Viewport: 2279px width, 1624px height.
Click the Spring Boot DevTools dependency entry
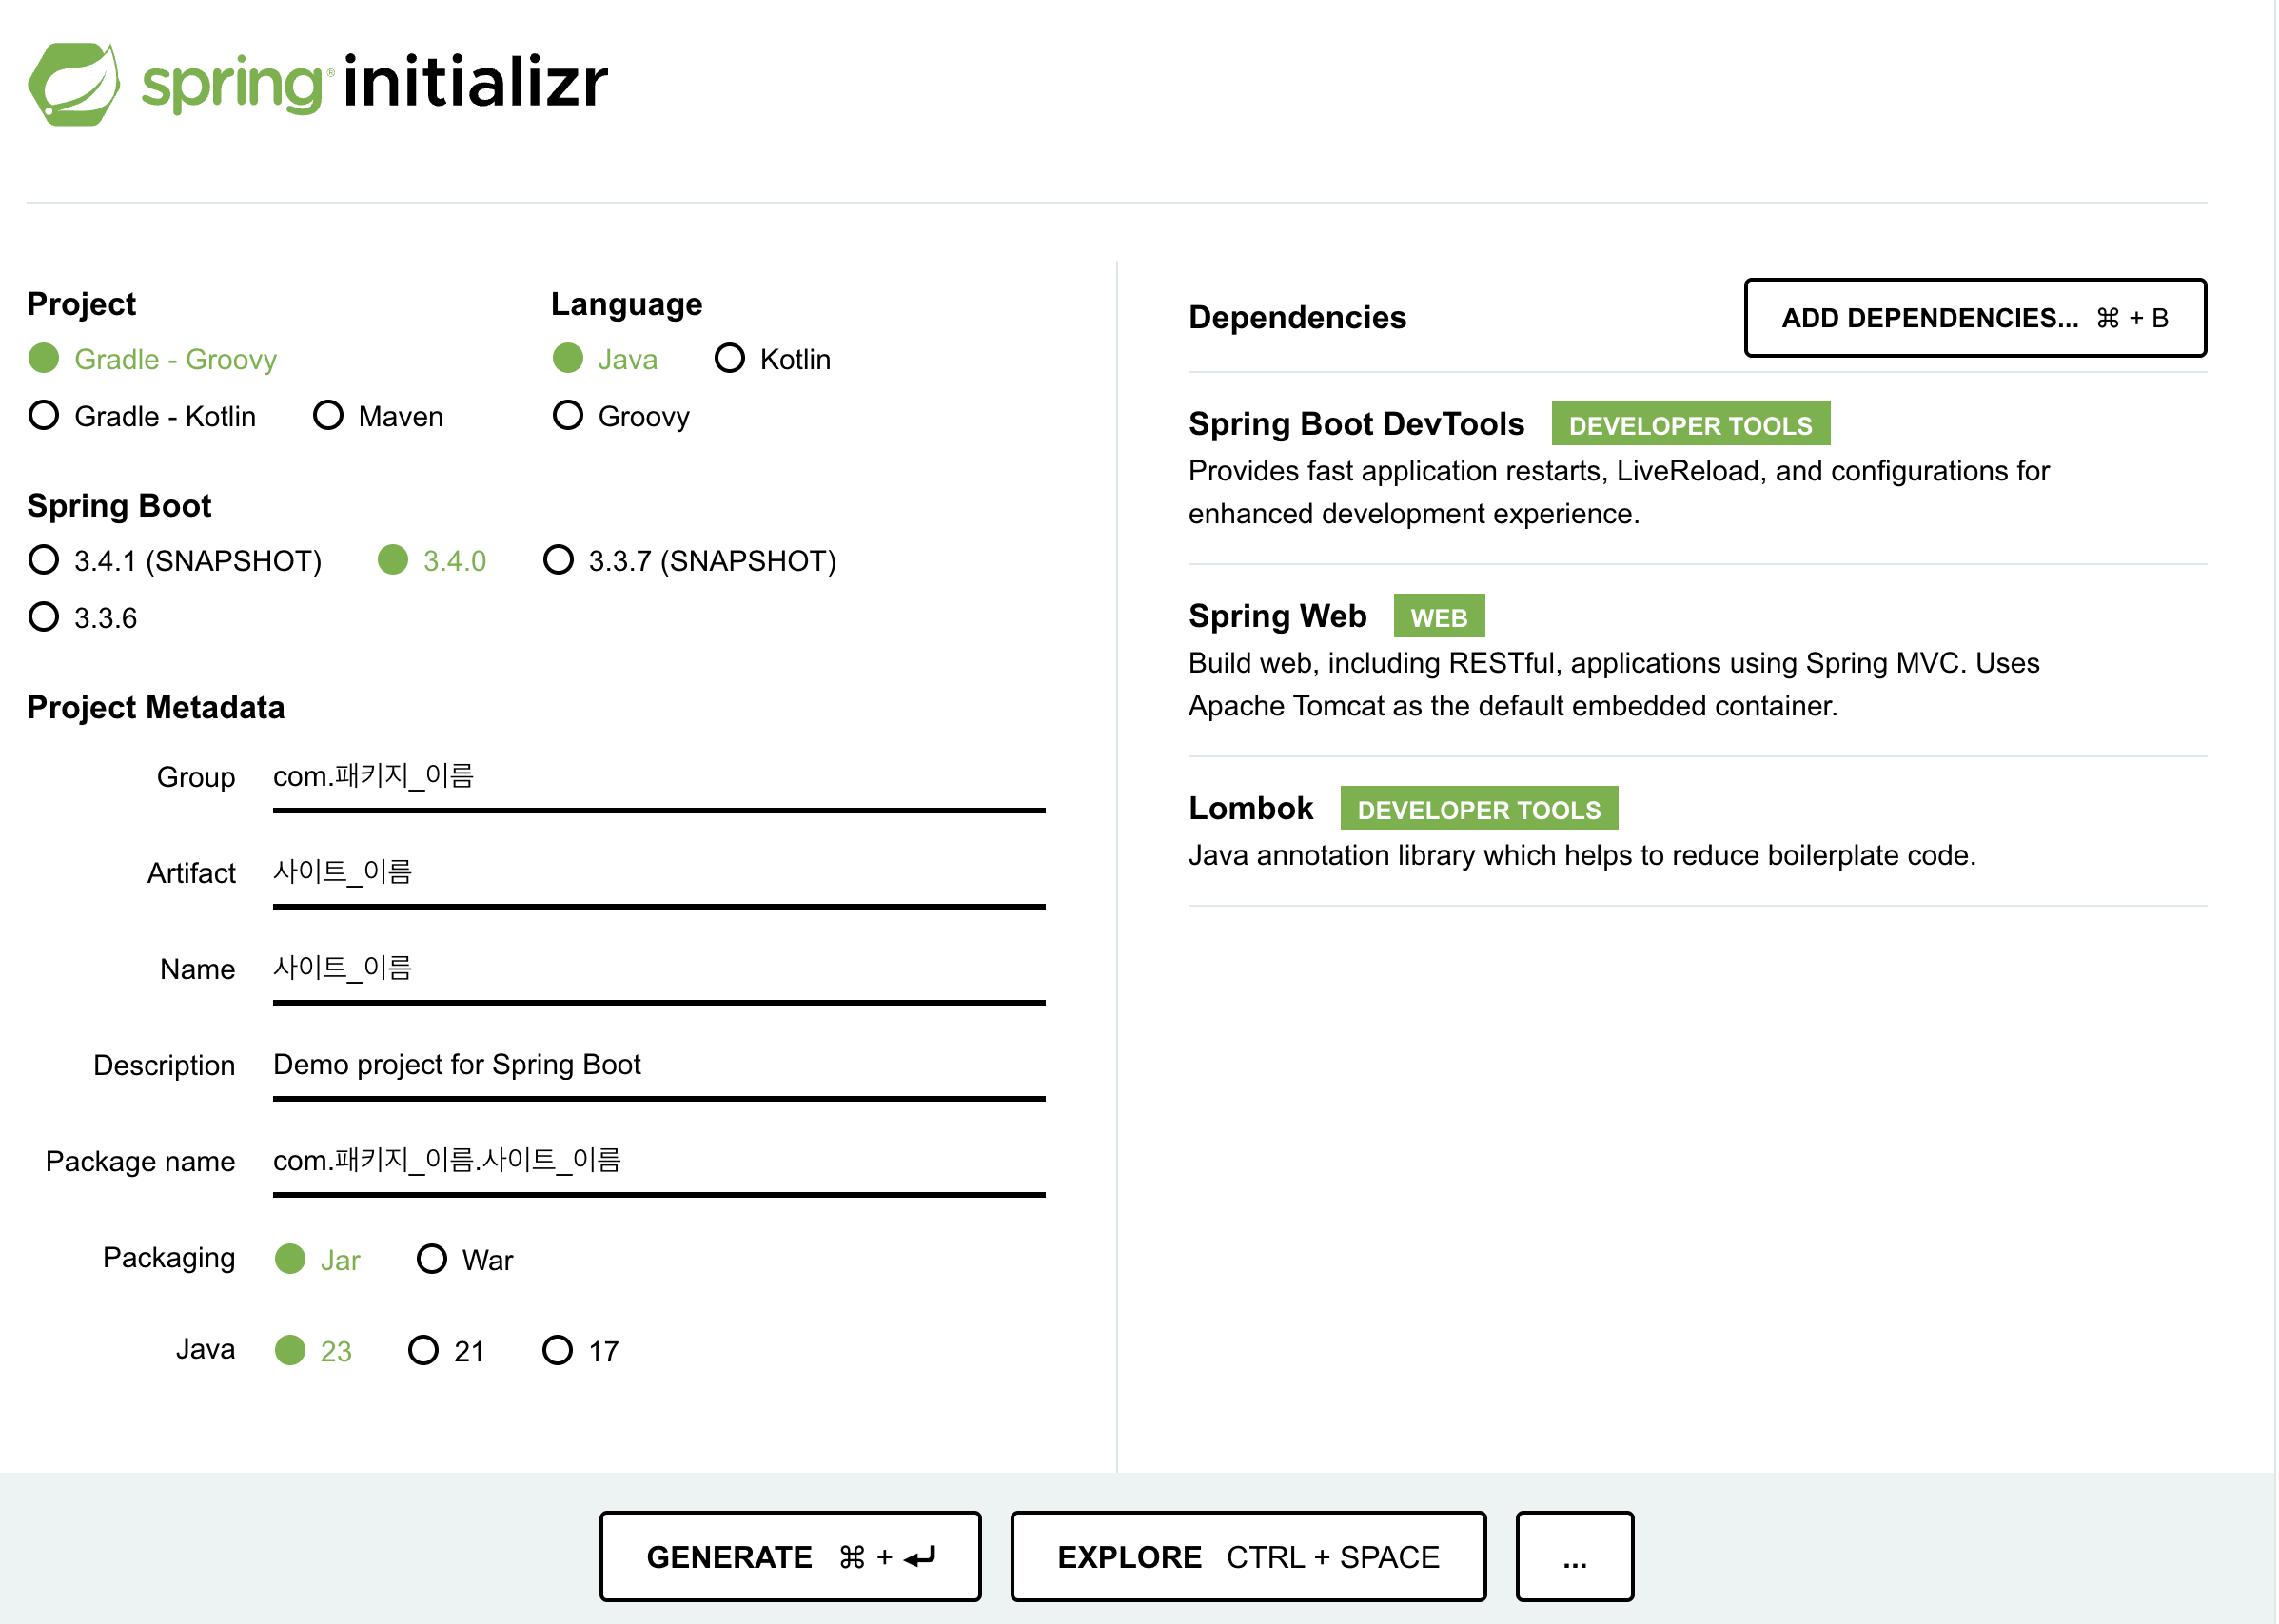pos(1356,425)
